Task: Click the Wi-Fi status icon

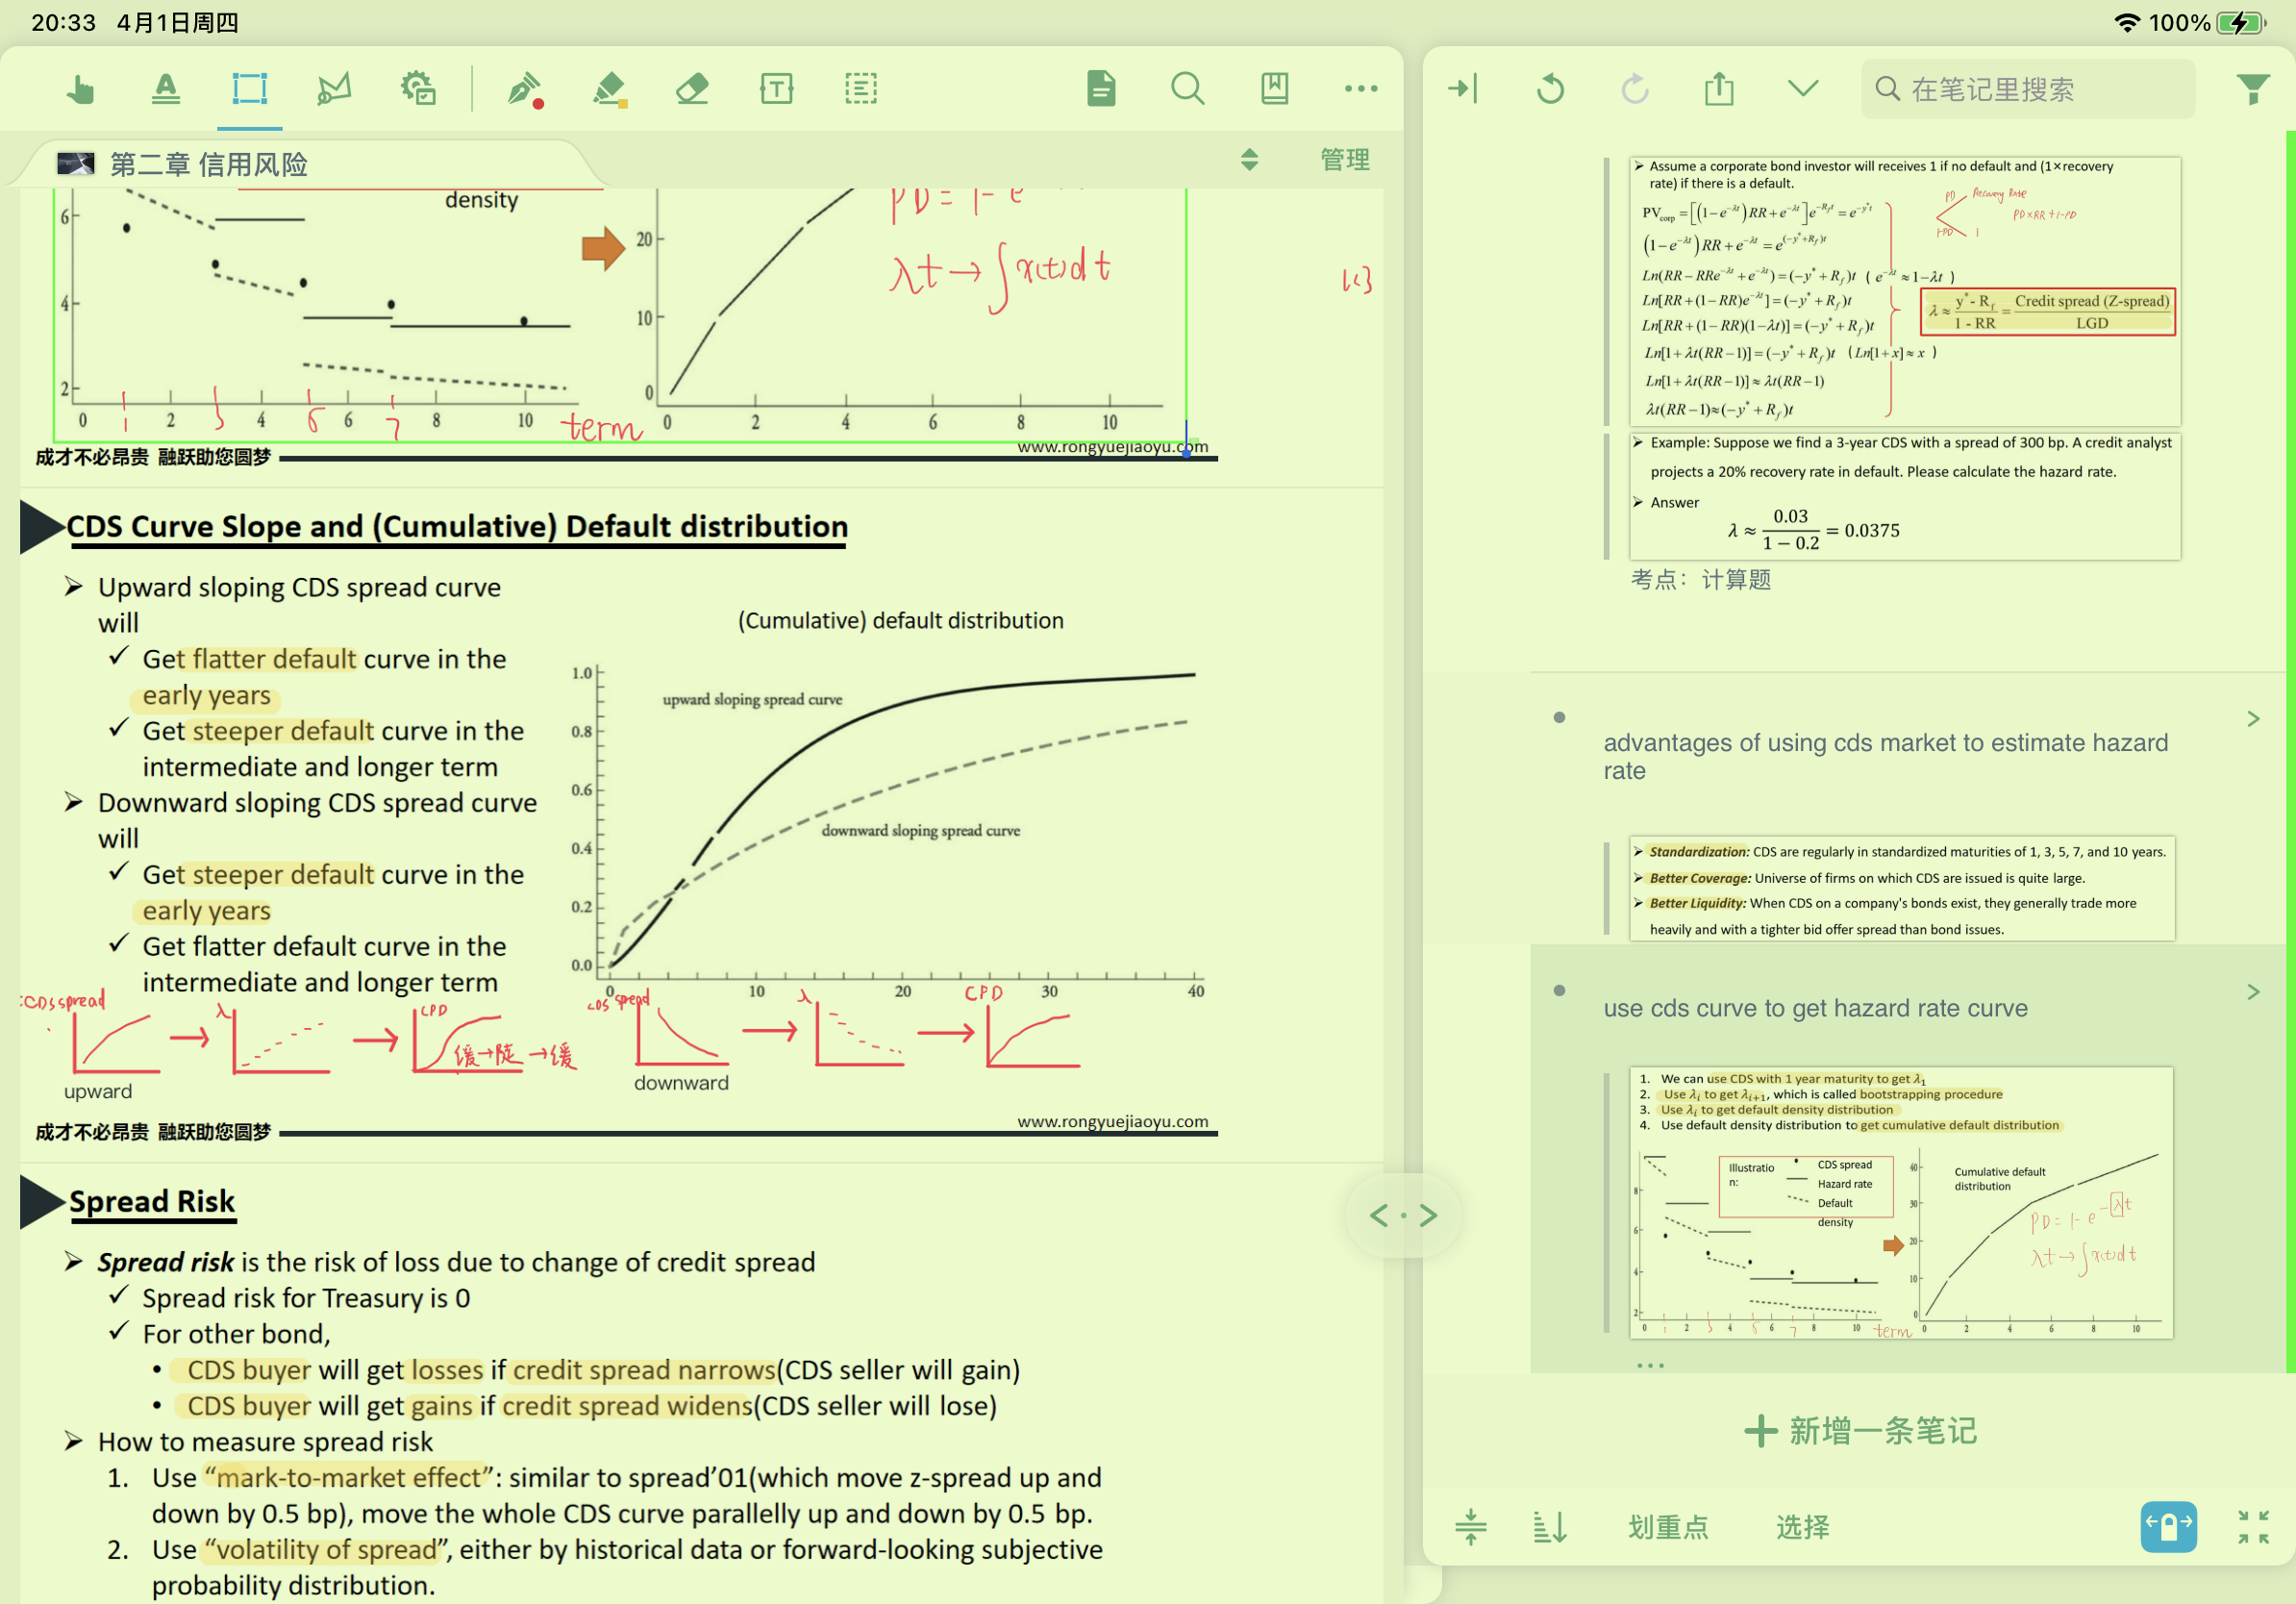Action: [x=2127, y=22]
